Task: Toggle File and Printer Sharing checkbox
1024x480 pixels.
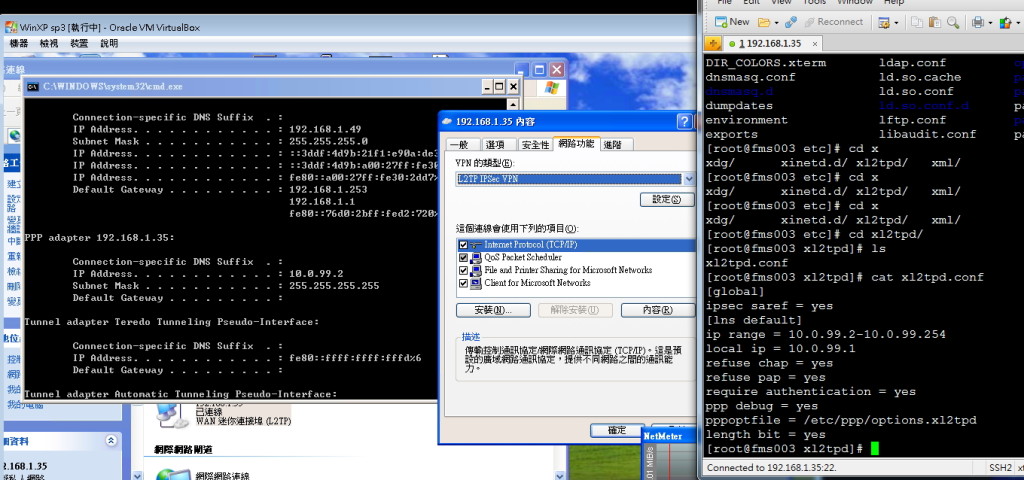Action: tap(463, 270)
